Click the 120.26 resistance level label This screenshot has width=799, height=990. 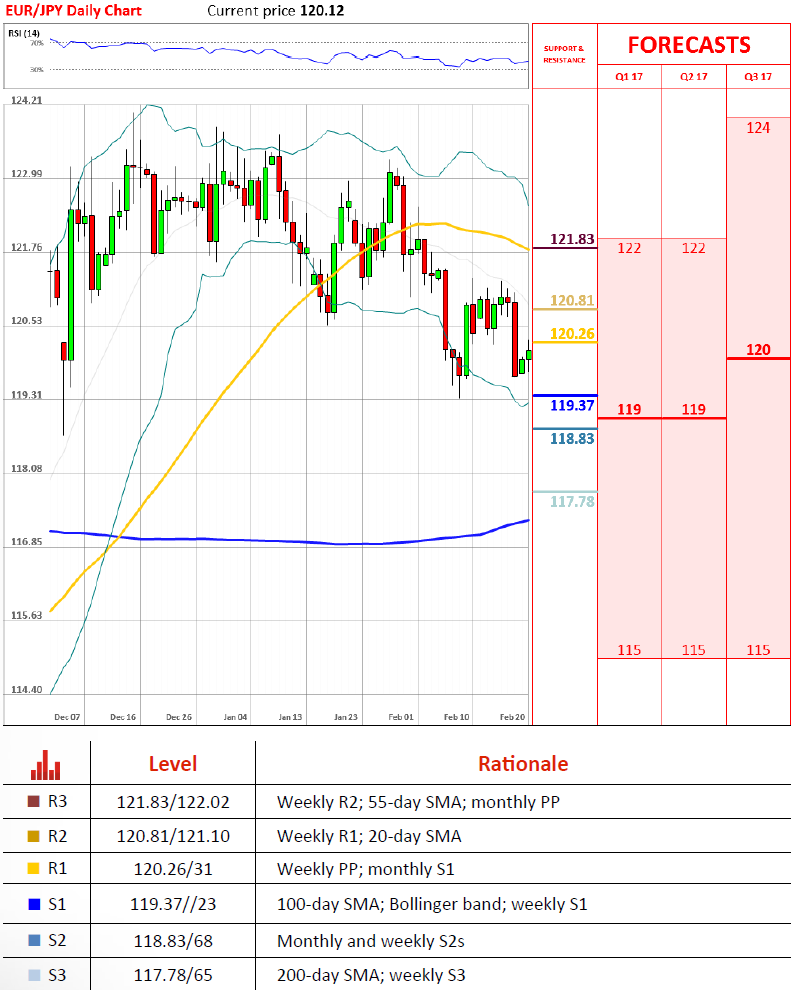[x=572, y=333]
